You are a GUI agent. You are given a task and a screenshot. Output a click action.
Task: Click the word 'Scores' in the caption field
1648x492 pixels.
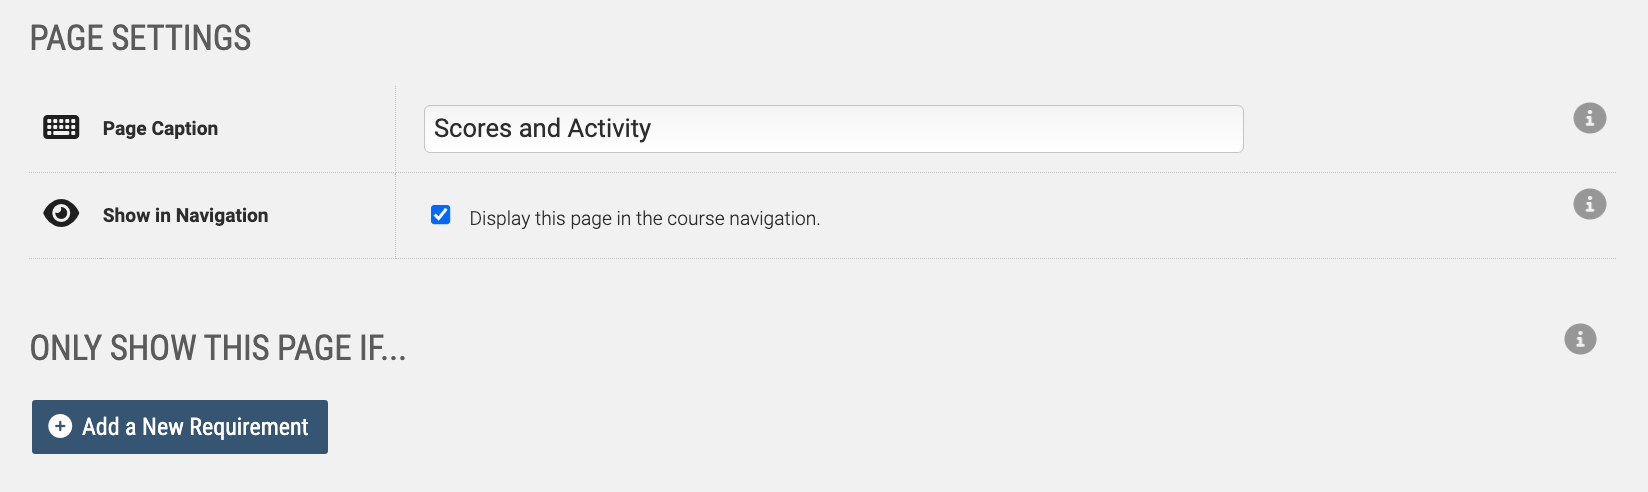point(473,129)
